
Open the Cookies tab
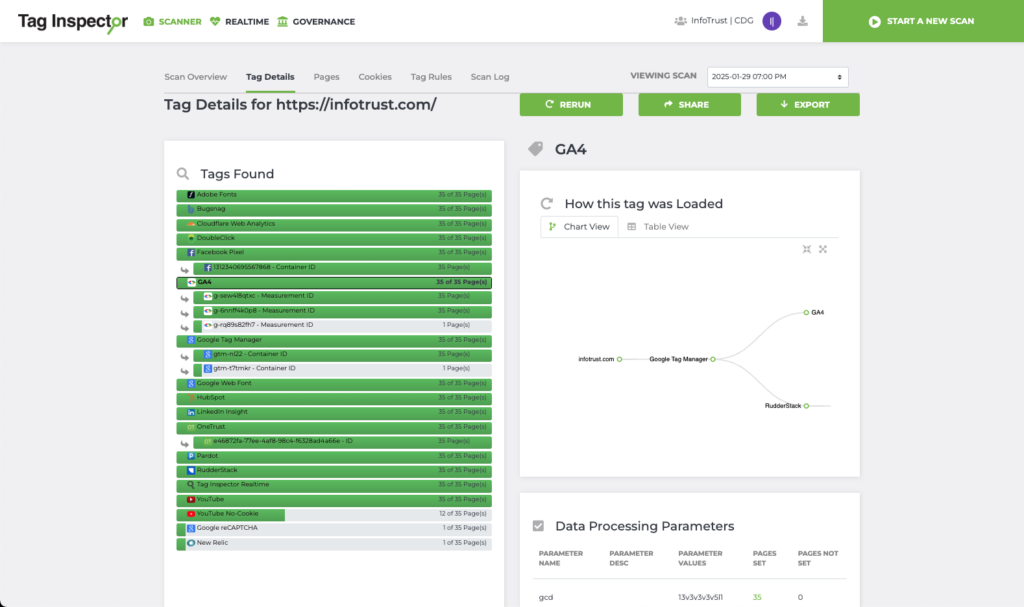[x=375, y=77]
